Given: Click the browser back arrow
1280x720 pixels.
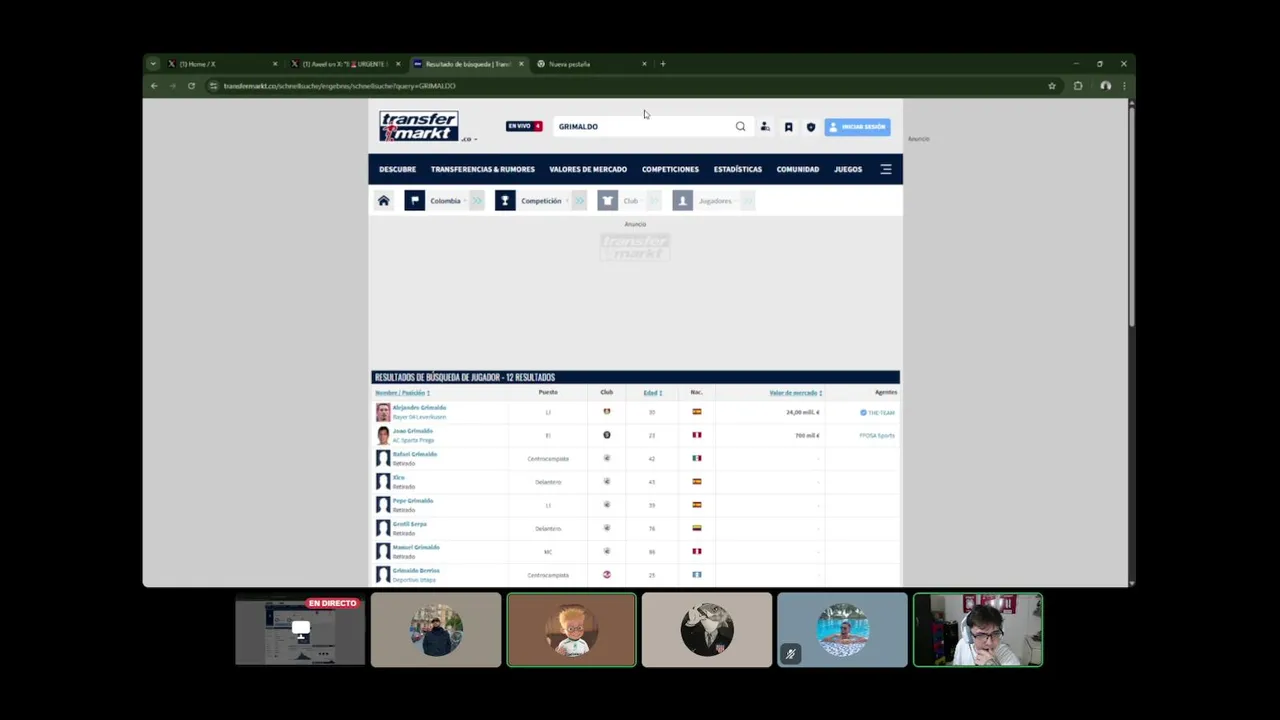Looking at the screenshot, I should pos(154,86).
